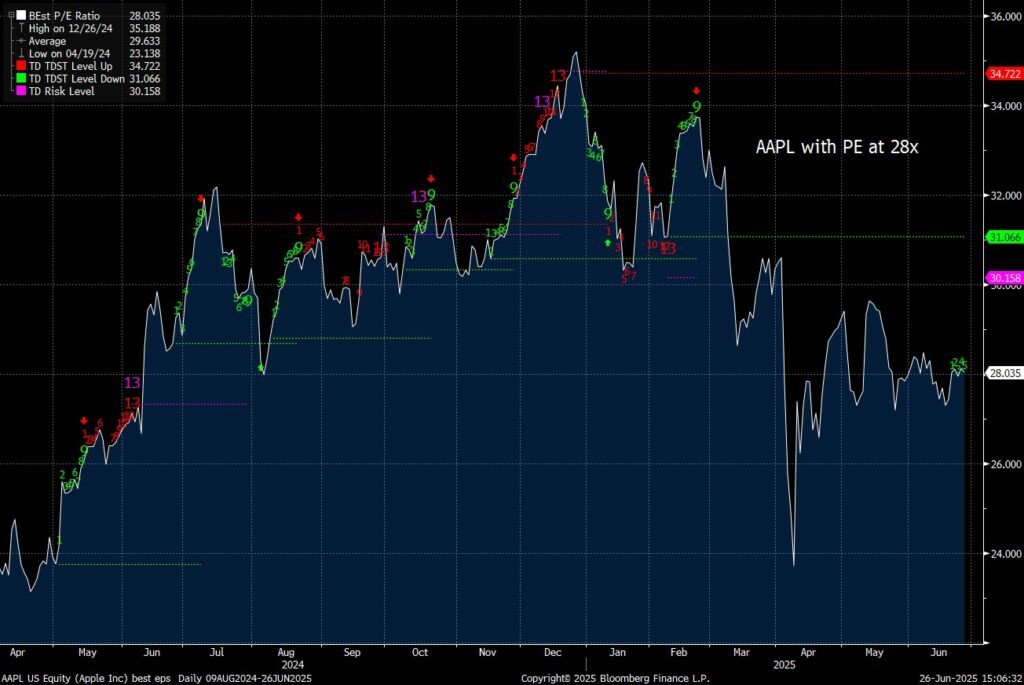
Task: Click the 'Dec' date axis label
Action: [x=552, y=652]
